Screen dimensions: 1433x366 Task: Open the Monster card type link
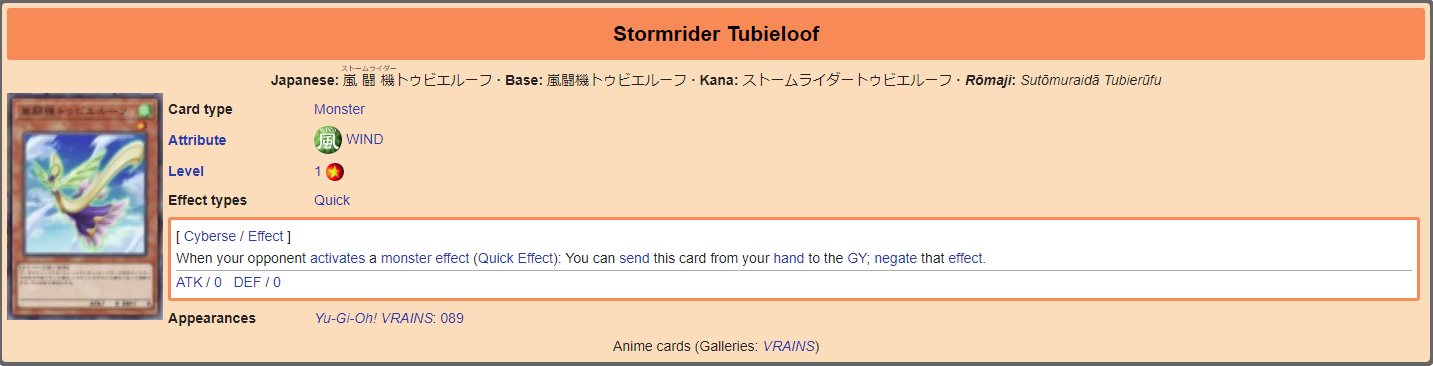(x=339, y=109)
